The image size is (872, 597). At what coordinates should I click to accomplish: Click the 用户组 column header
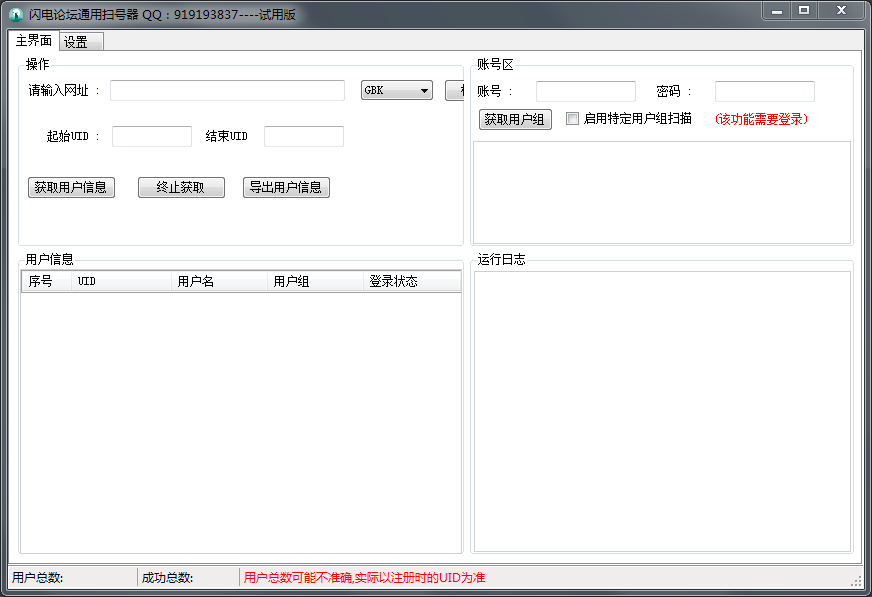pos(315,281)
